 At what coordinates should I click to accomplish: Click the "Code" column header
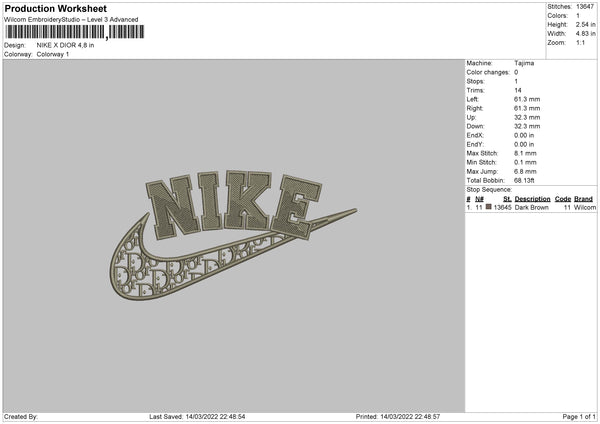(562, 199)
